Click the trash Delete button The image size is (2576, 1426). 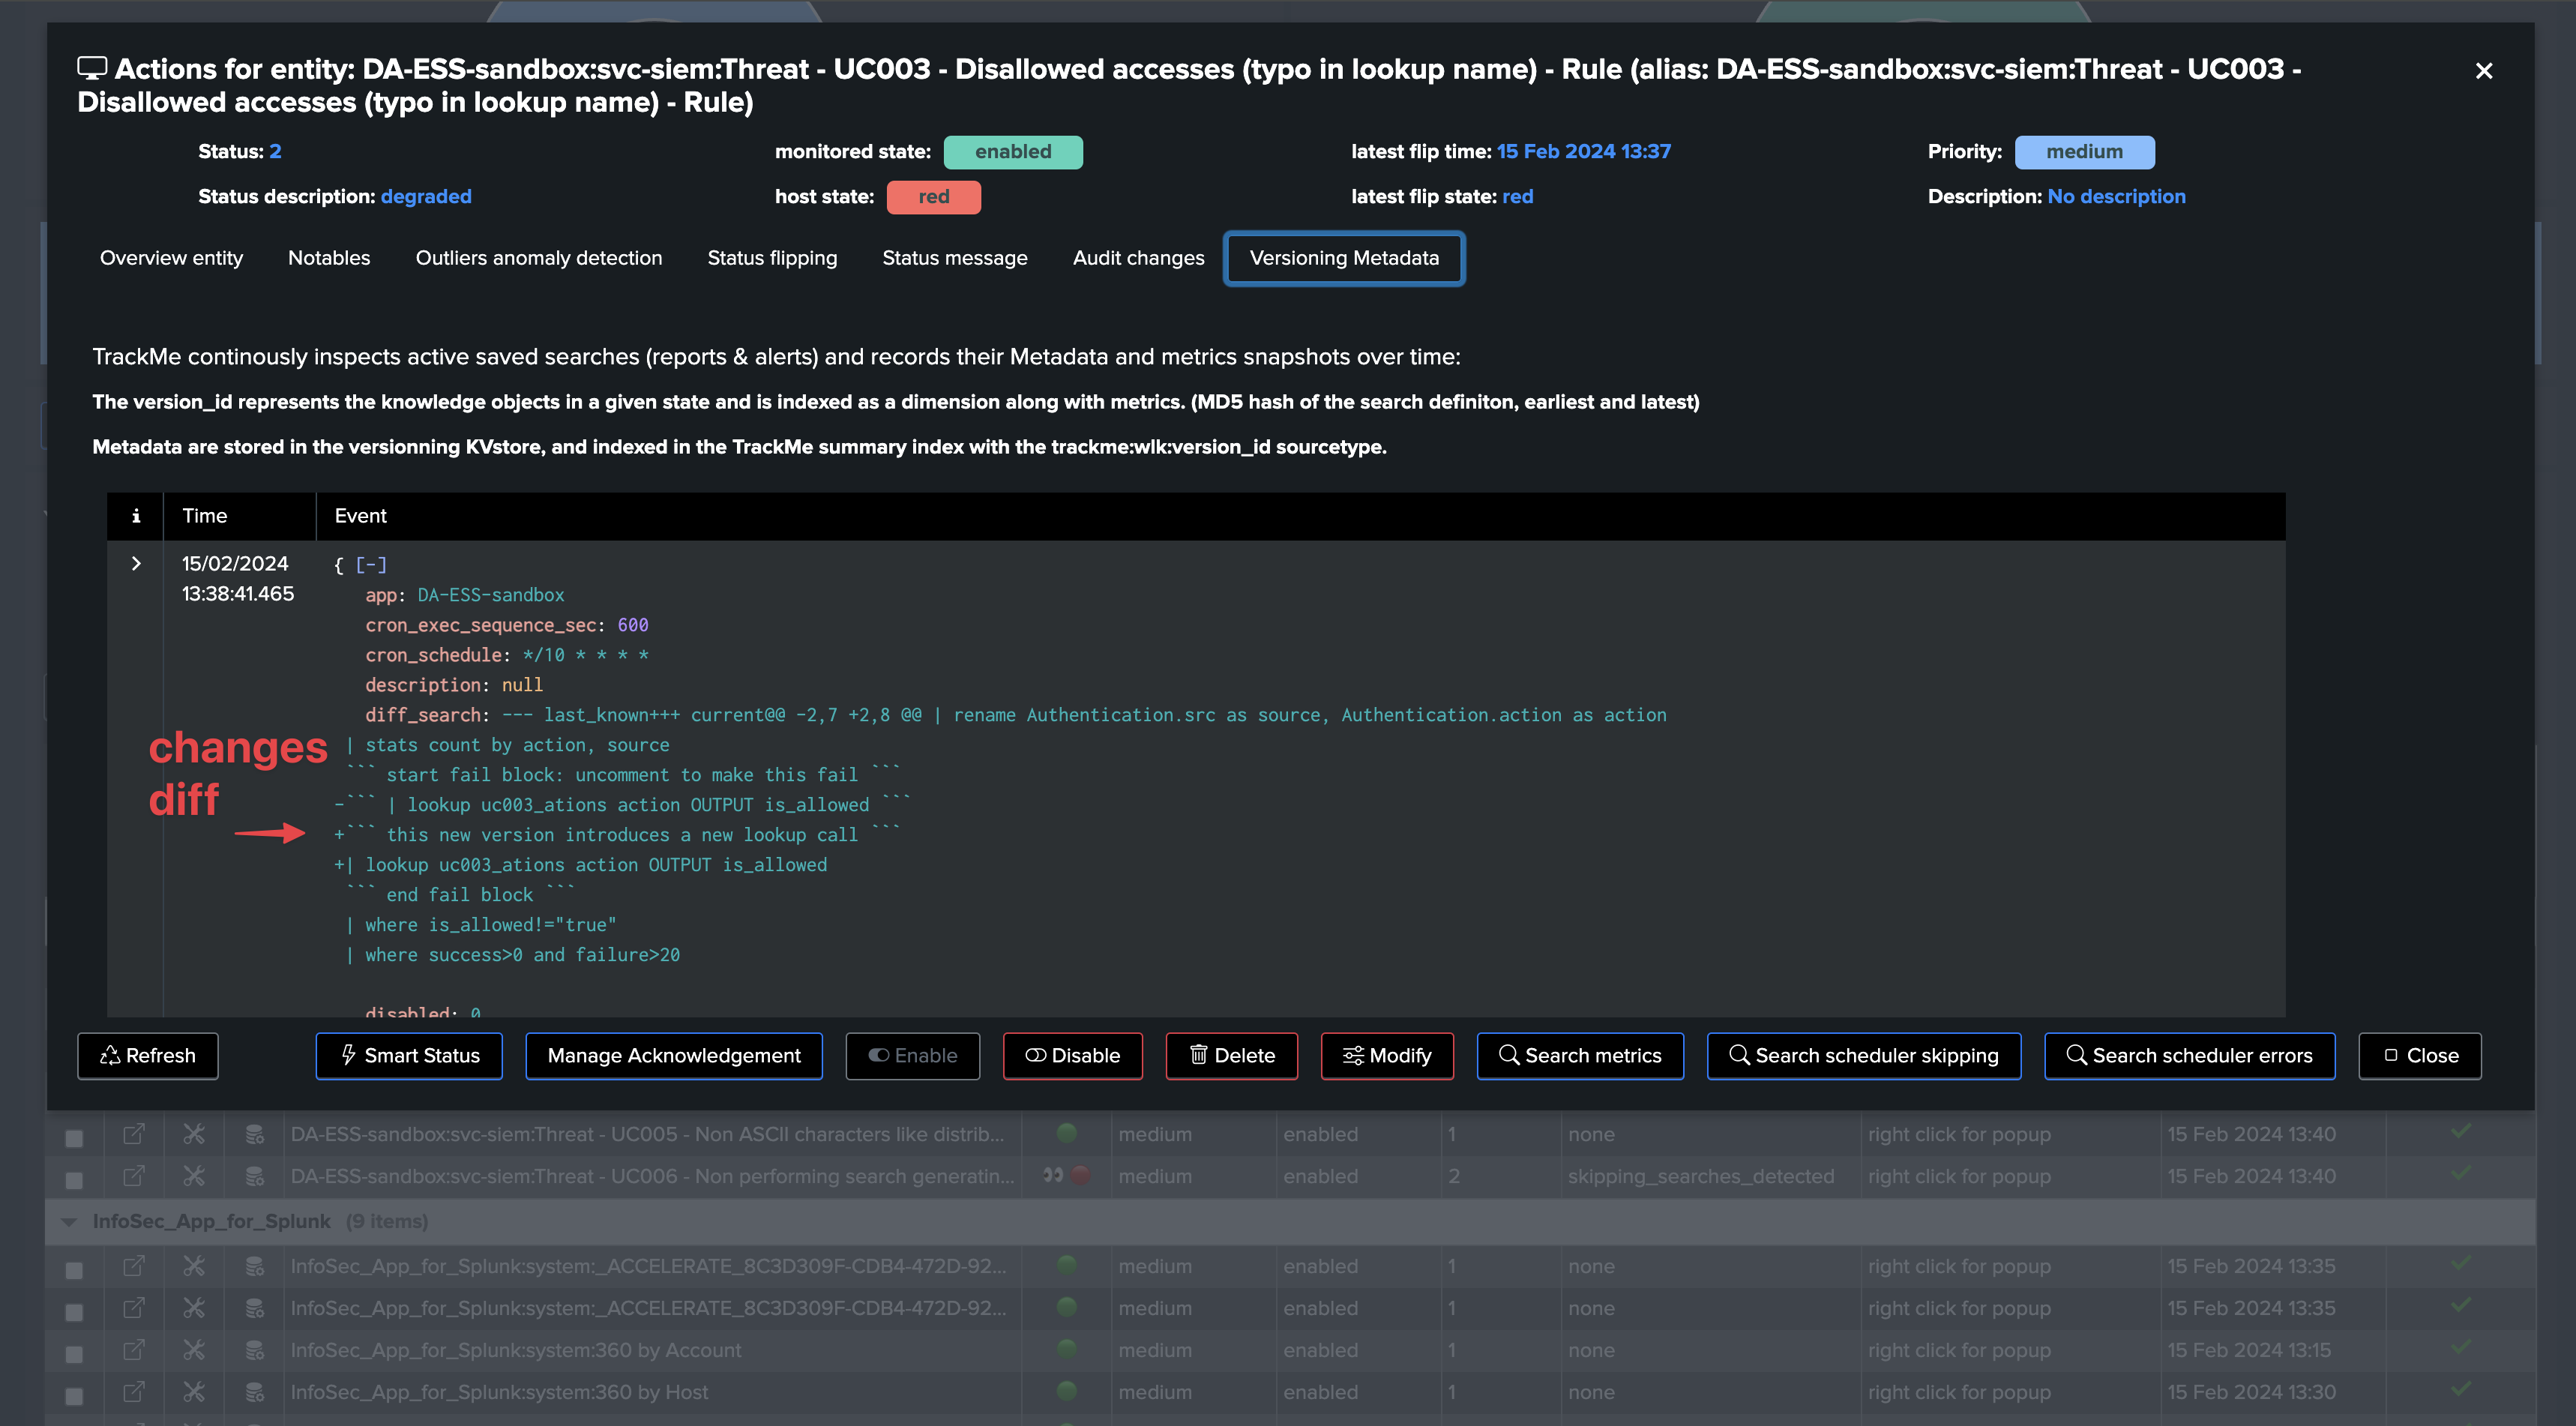tap(1231, 1056)
